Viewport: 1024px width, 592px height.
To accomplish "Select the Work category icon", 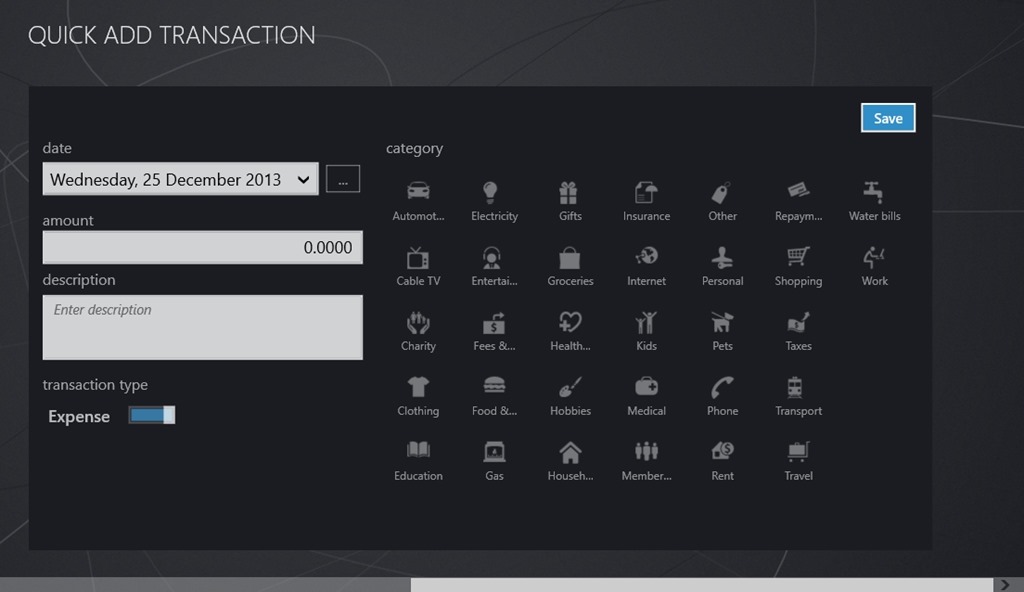I will click(873, 257).
